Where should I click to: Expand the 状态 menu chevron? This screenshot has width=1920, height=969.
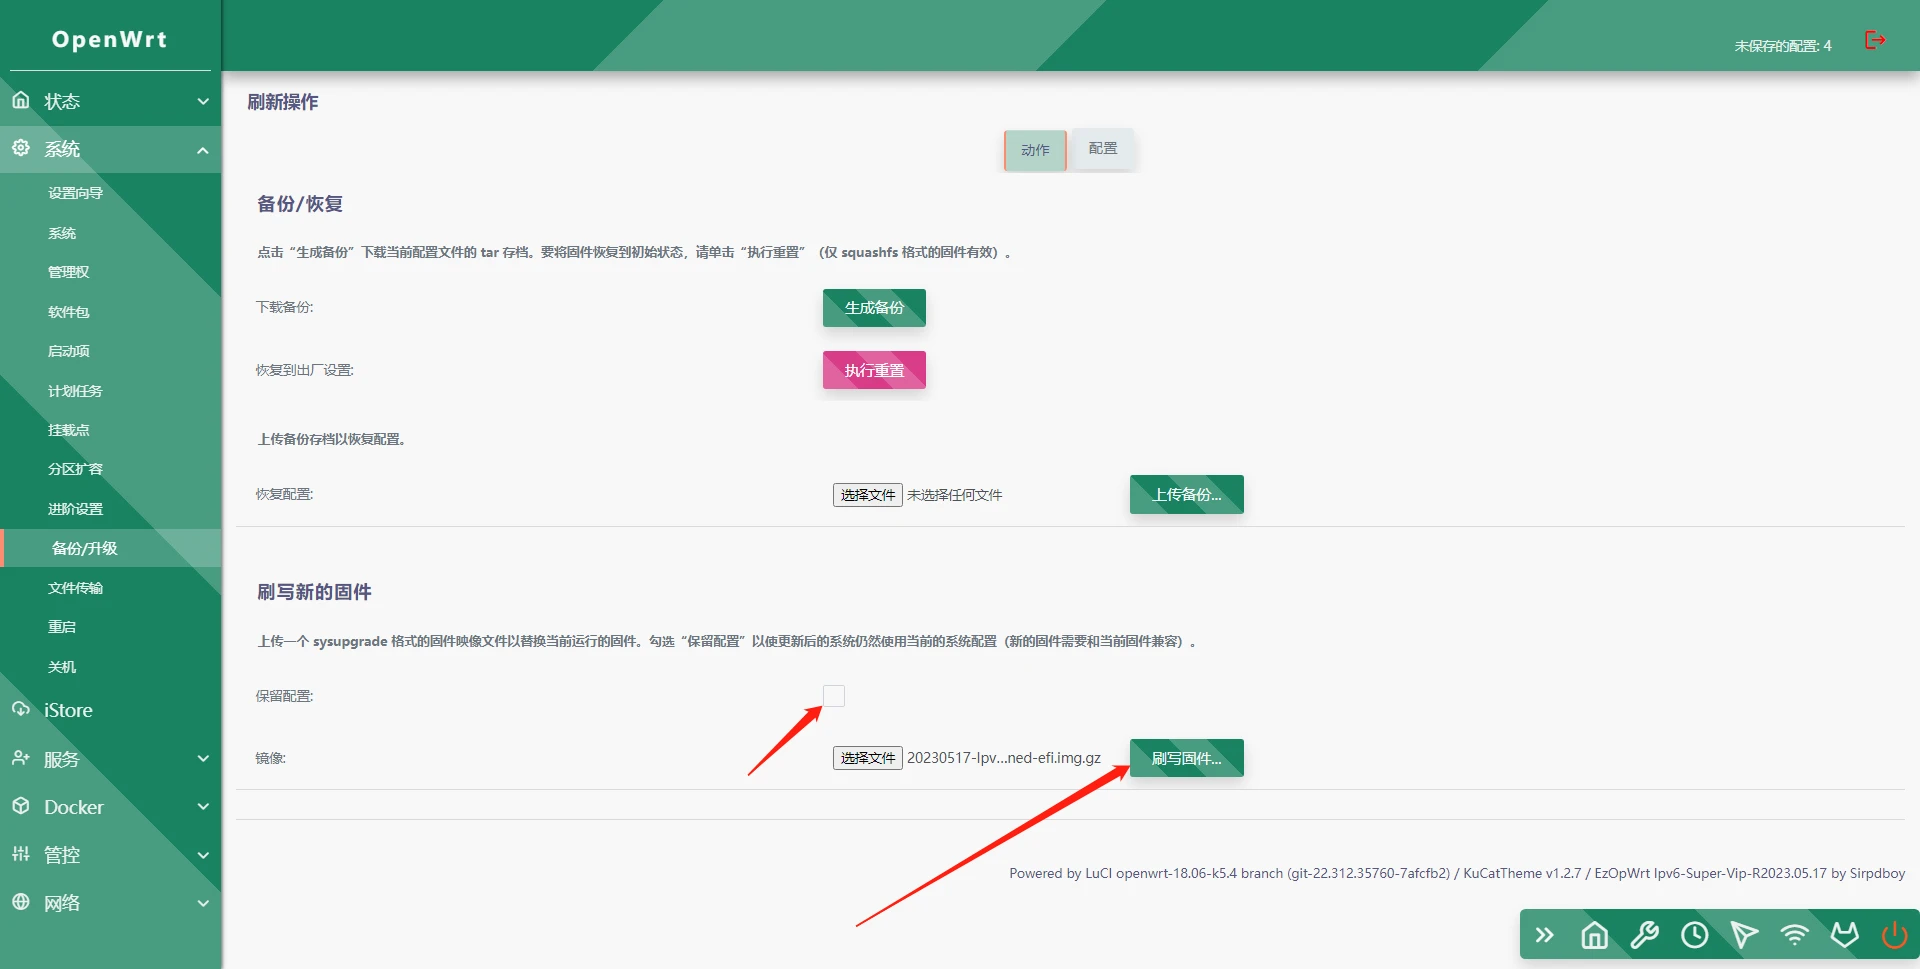(203, 101)
